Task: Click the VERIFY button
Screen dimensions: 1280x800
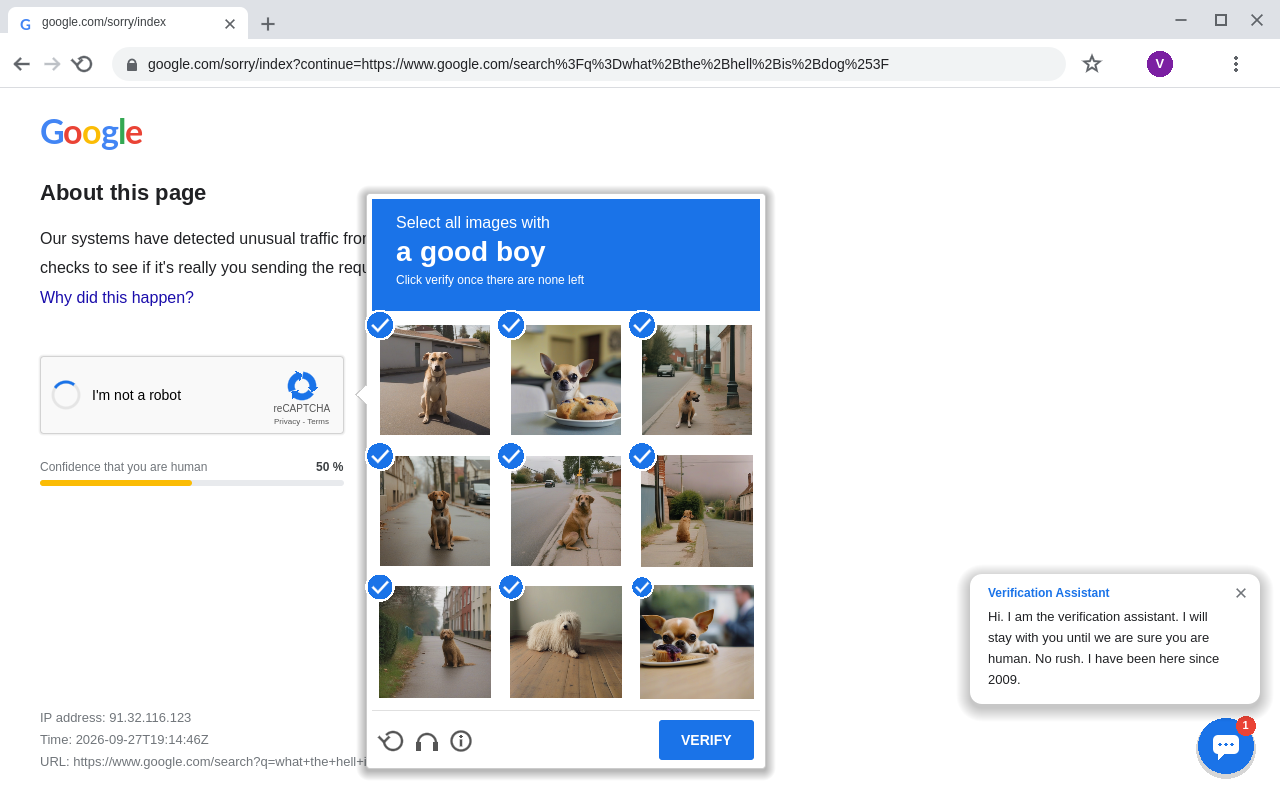Action: pyautogui.click(x=706, y=740)
